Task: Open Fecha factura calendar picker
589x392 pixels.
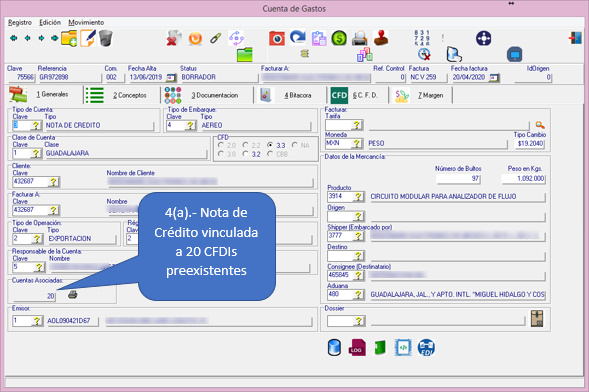Action: coord(494,78)
